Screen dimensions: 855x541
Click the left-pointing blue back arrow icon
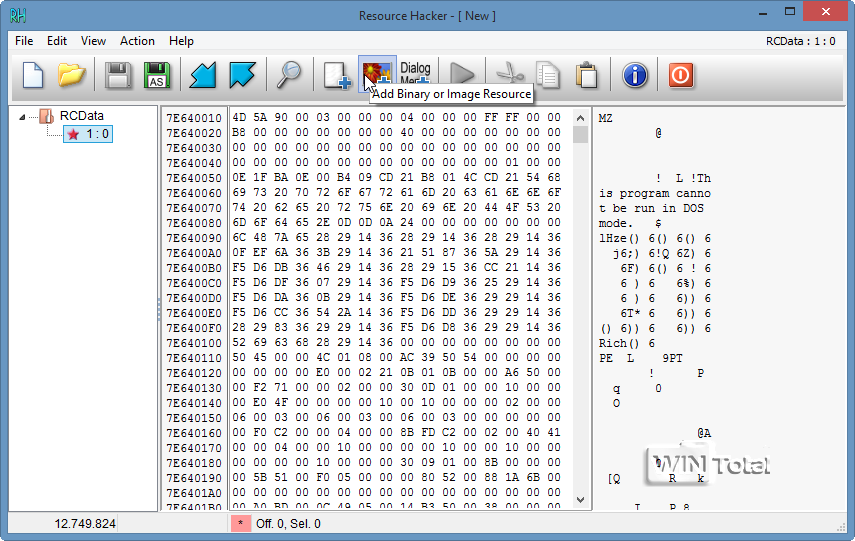click(203, 75)
